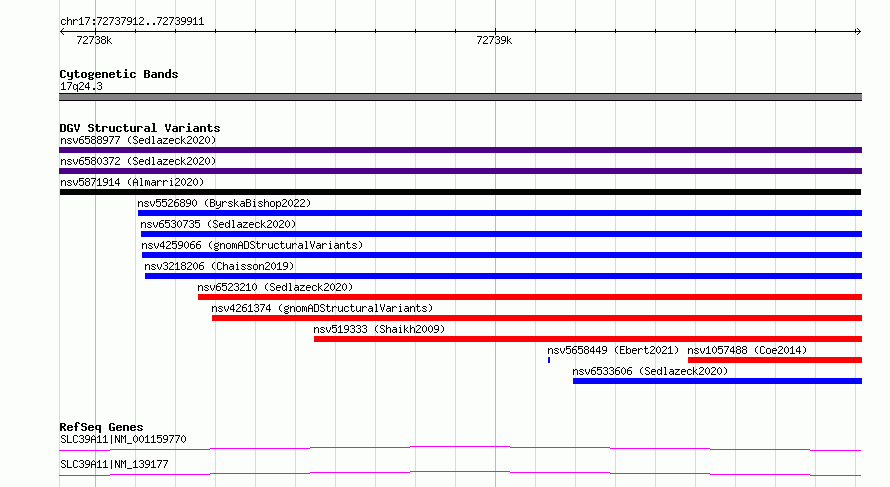Viewport: 890px width, 487px height.
Task: Click the tiny blue nsv5658449 marker
Action: tap(549, 360)
